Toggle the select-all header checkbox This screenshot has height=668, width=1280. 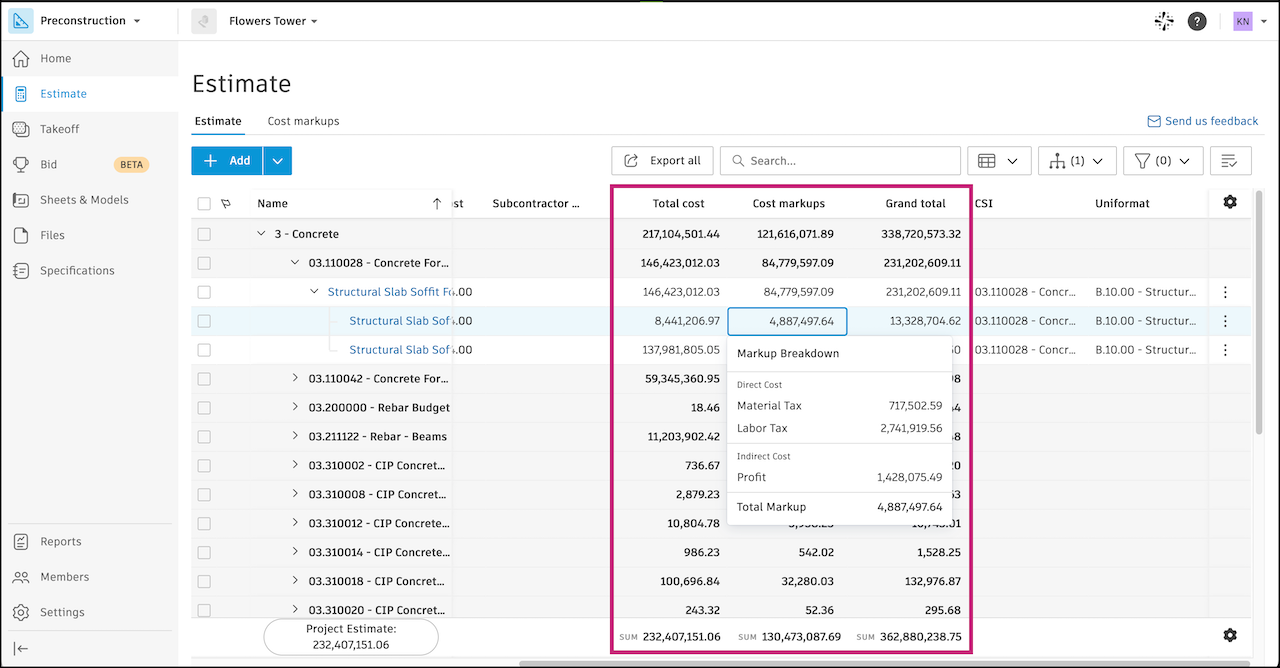204,204
